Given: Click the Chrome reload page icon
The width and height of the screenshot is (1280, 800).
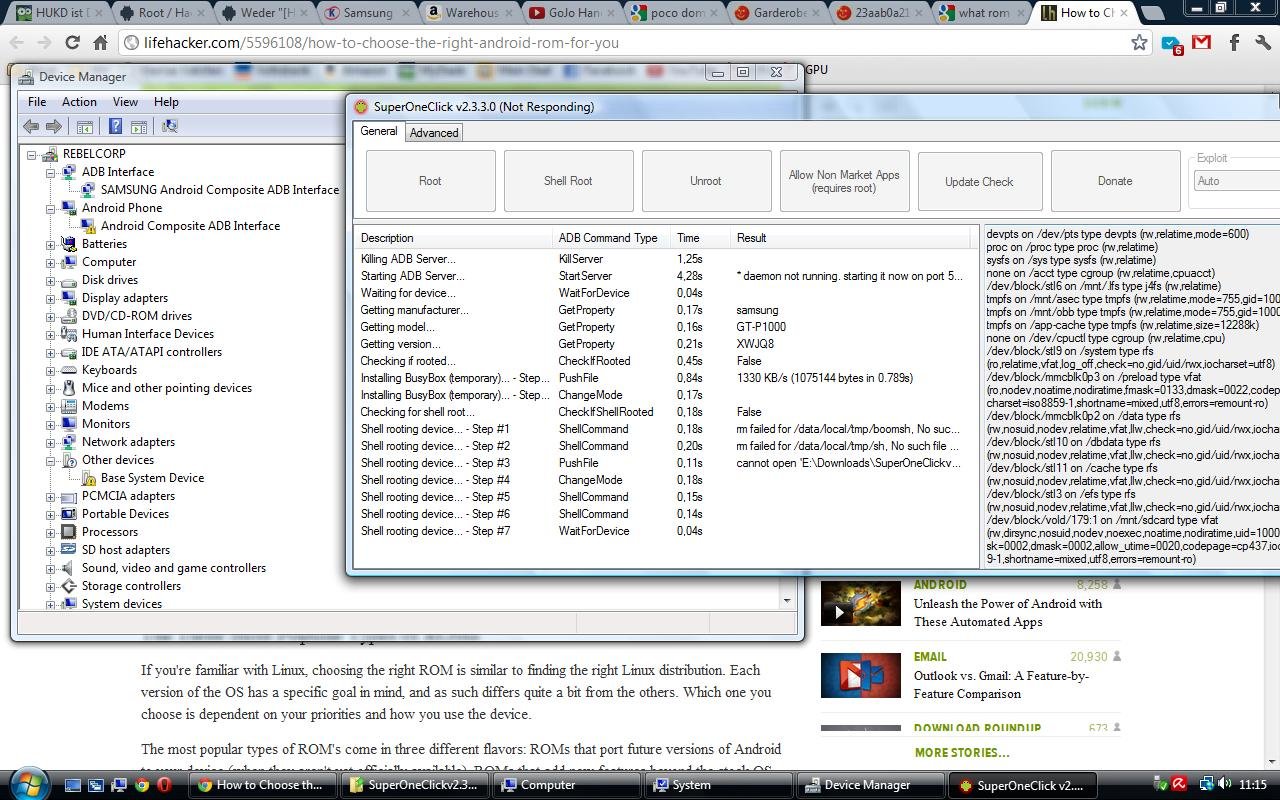Looking at the screenshot, I should point(72,43).
